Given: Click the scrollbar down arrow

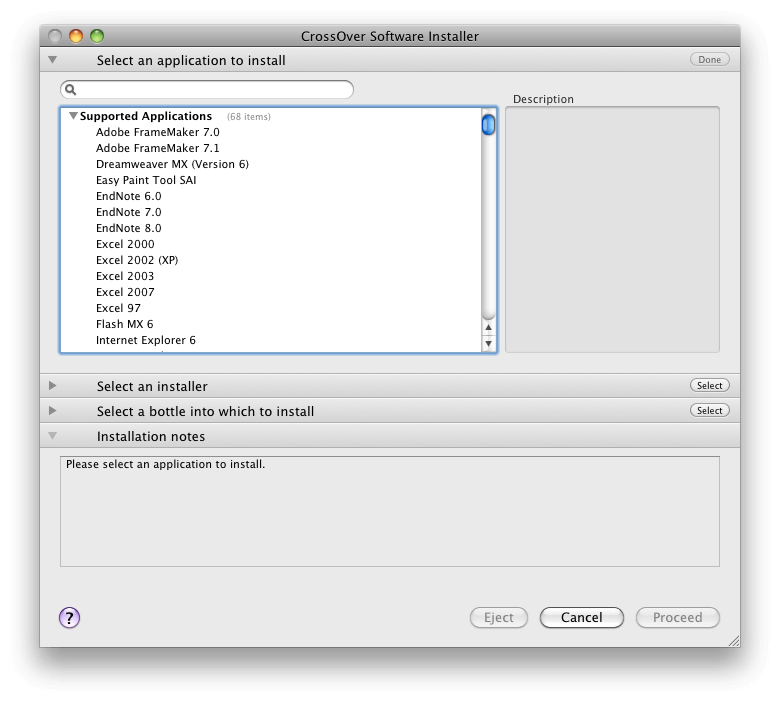Looking at the screenshot, I should 488,343.
